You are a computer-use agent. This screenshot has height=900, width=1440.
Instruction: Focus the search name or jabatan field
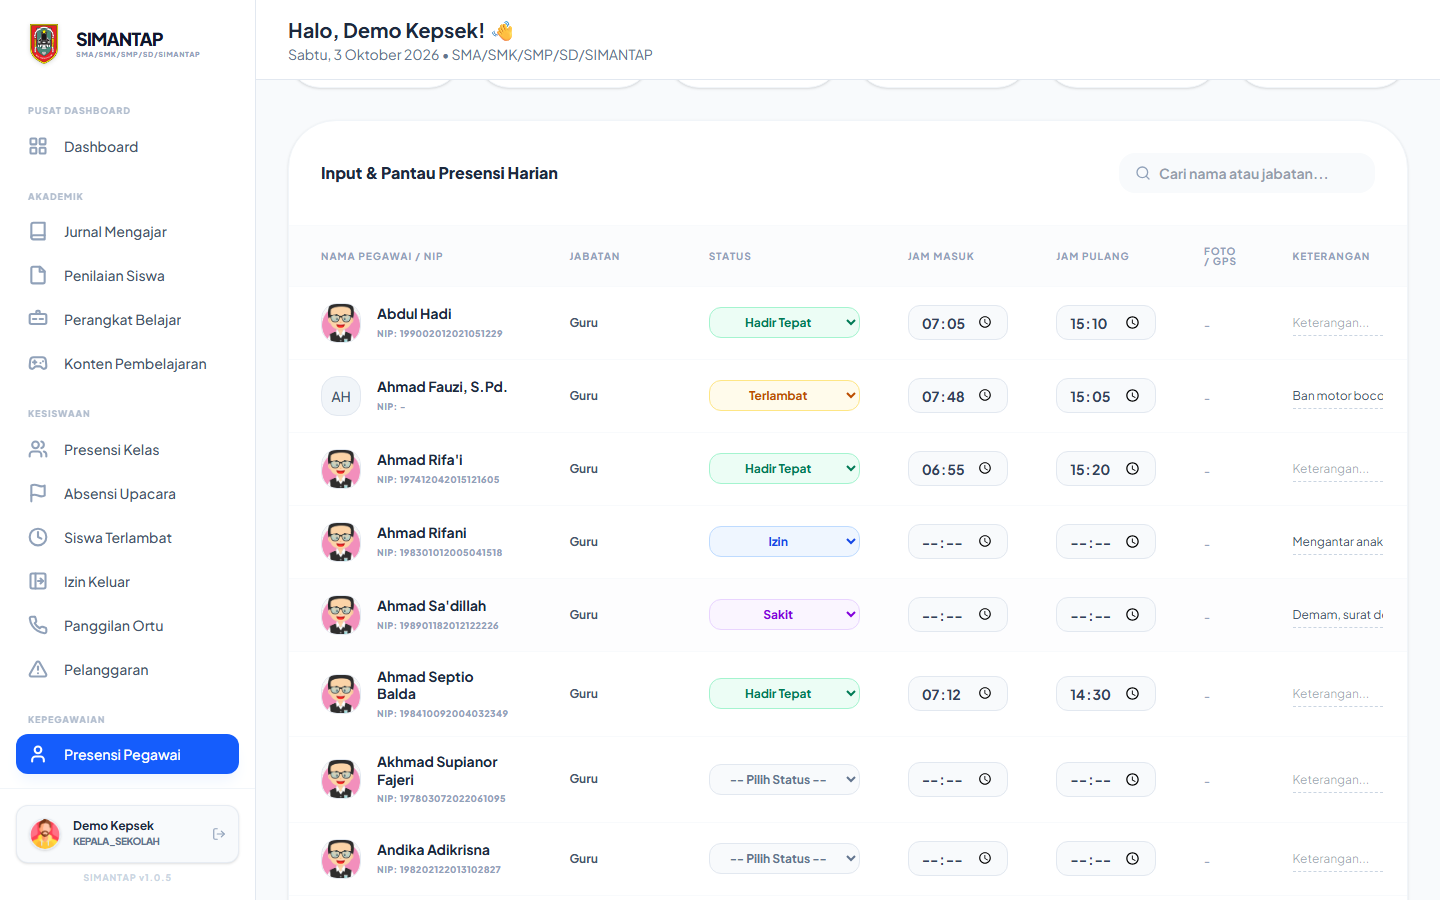point(1246,173)
